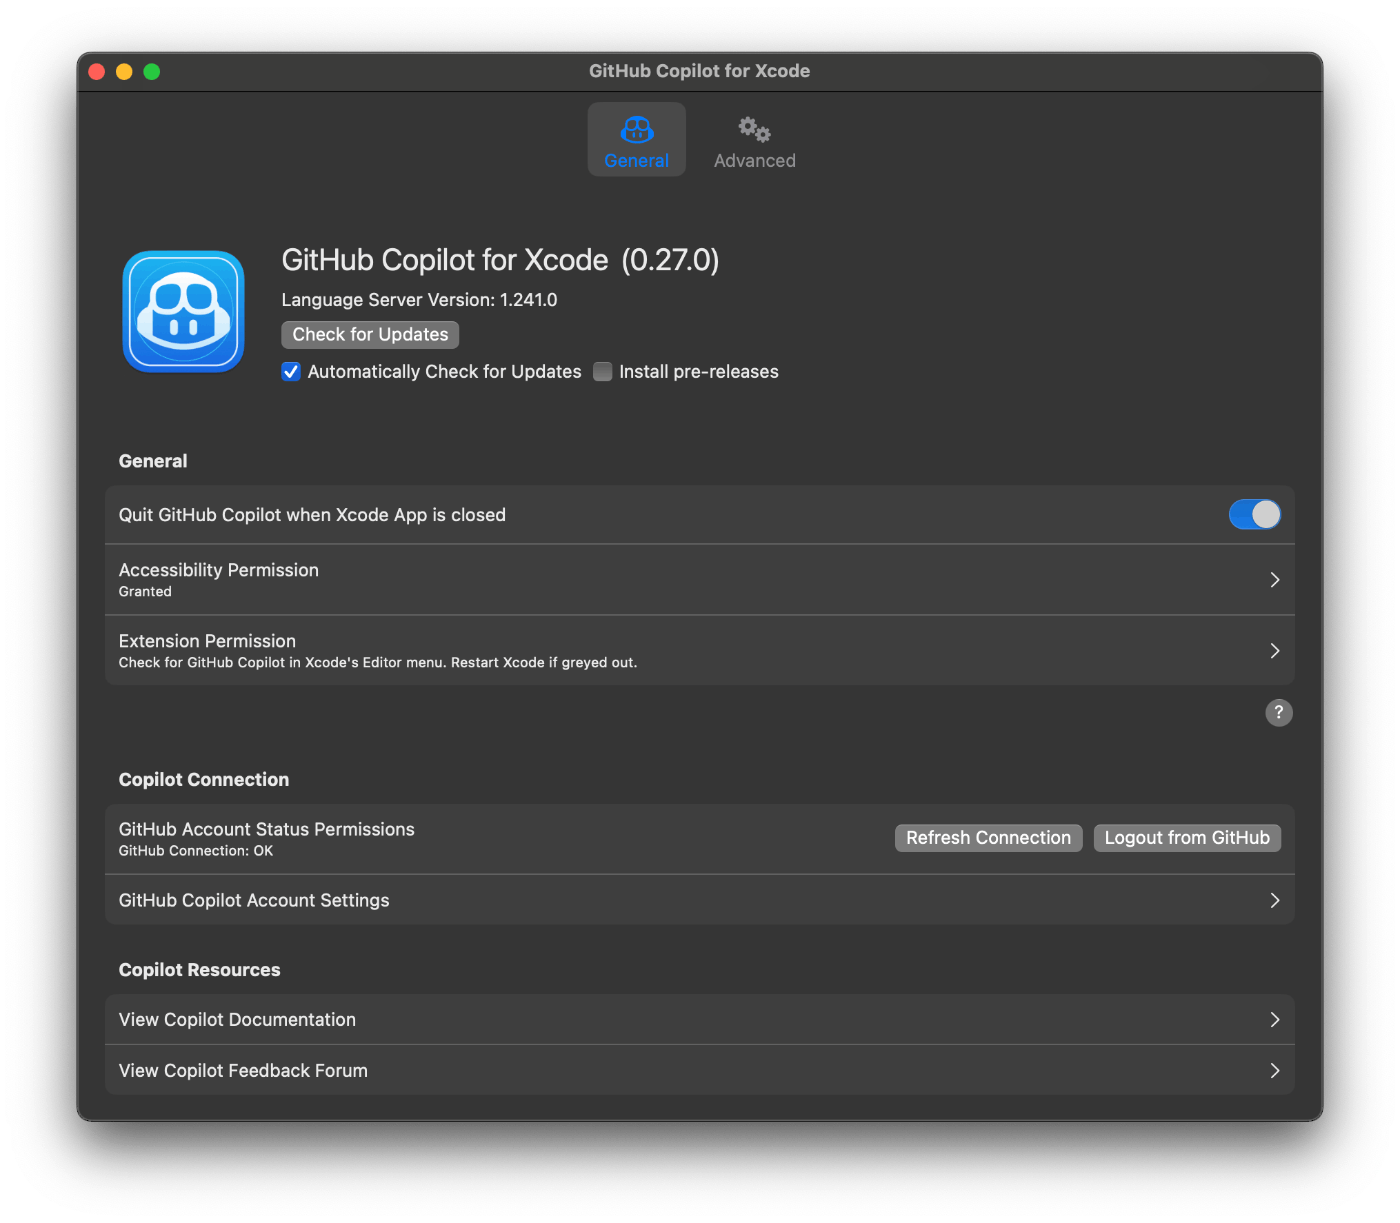Click the gears icon above Advanced
The width and height of the screenshot is (1400, 1223).
pos(752,128)
